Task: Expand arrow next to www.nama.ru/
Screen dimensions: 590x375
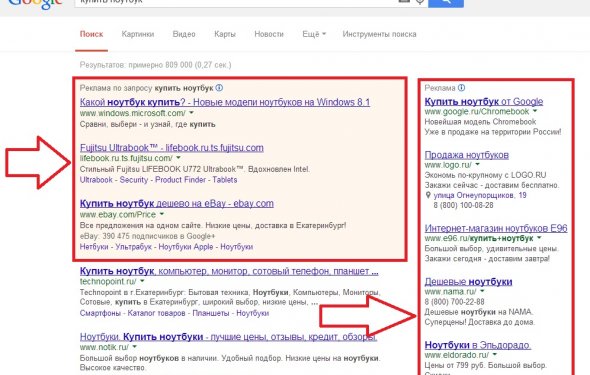Action: click(482, 291)
